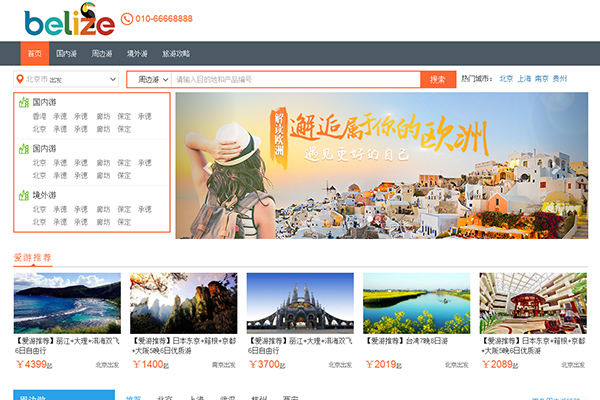Click hot city link 上海
Image resolution: width=600 pixels, height=400 pixels.
pyautogui.click(x=524, y=79)
